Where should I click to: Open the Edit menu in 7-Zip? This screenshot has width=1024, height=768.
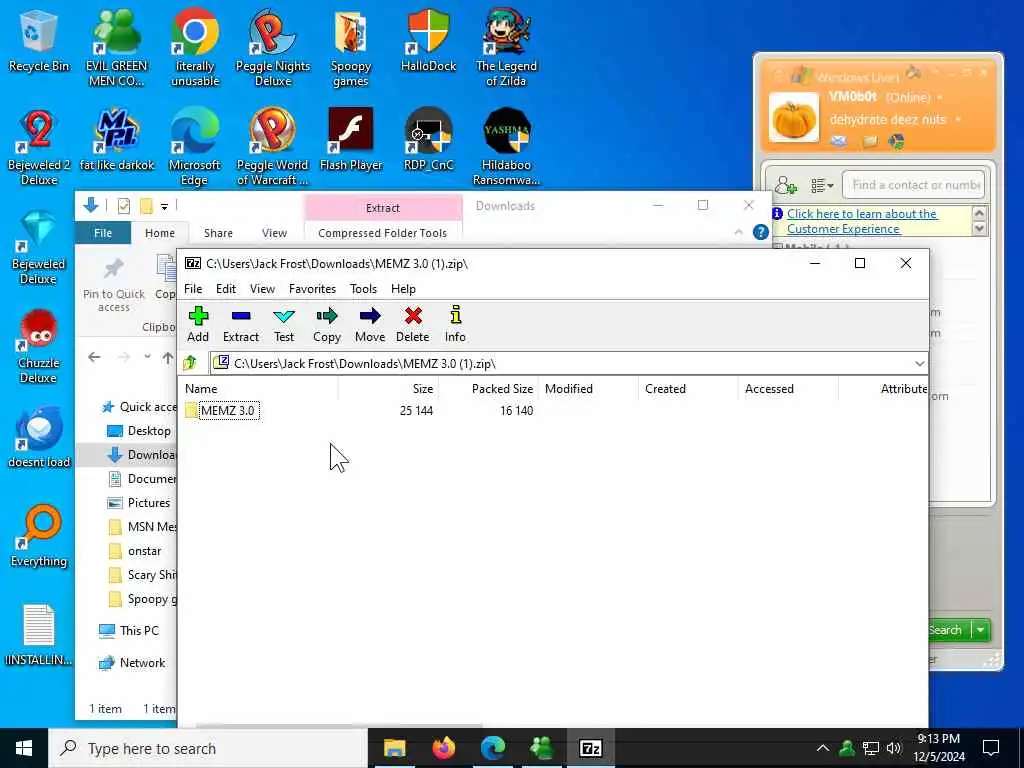tap(226, 289)
